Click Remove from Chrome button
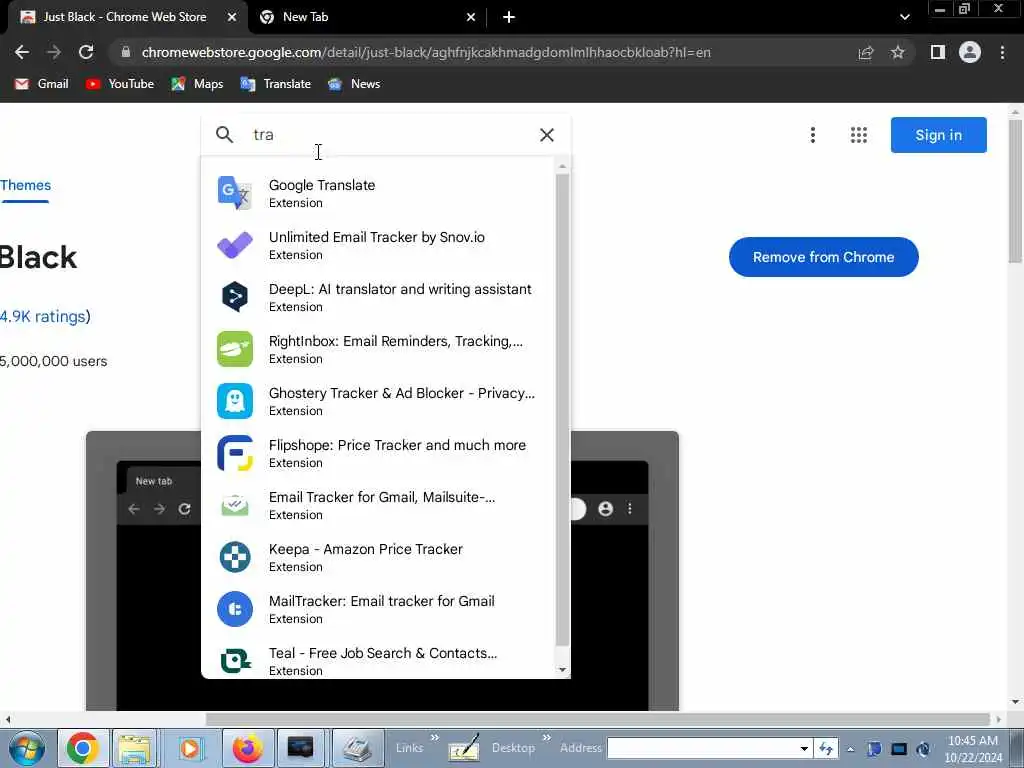 coord(824,257)
